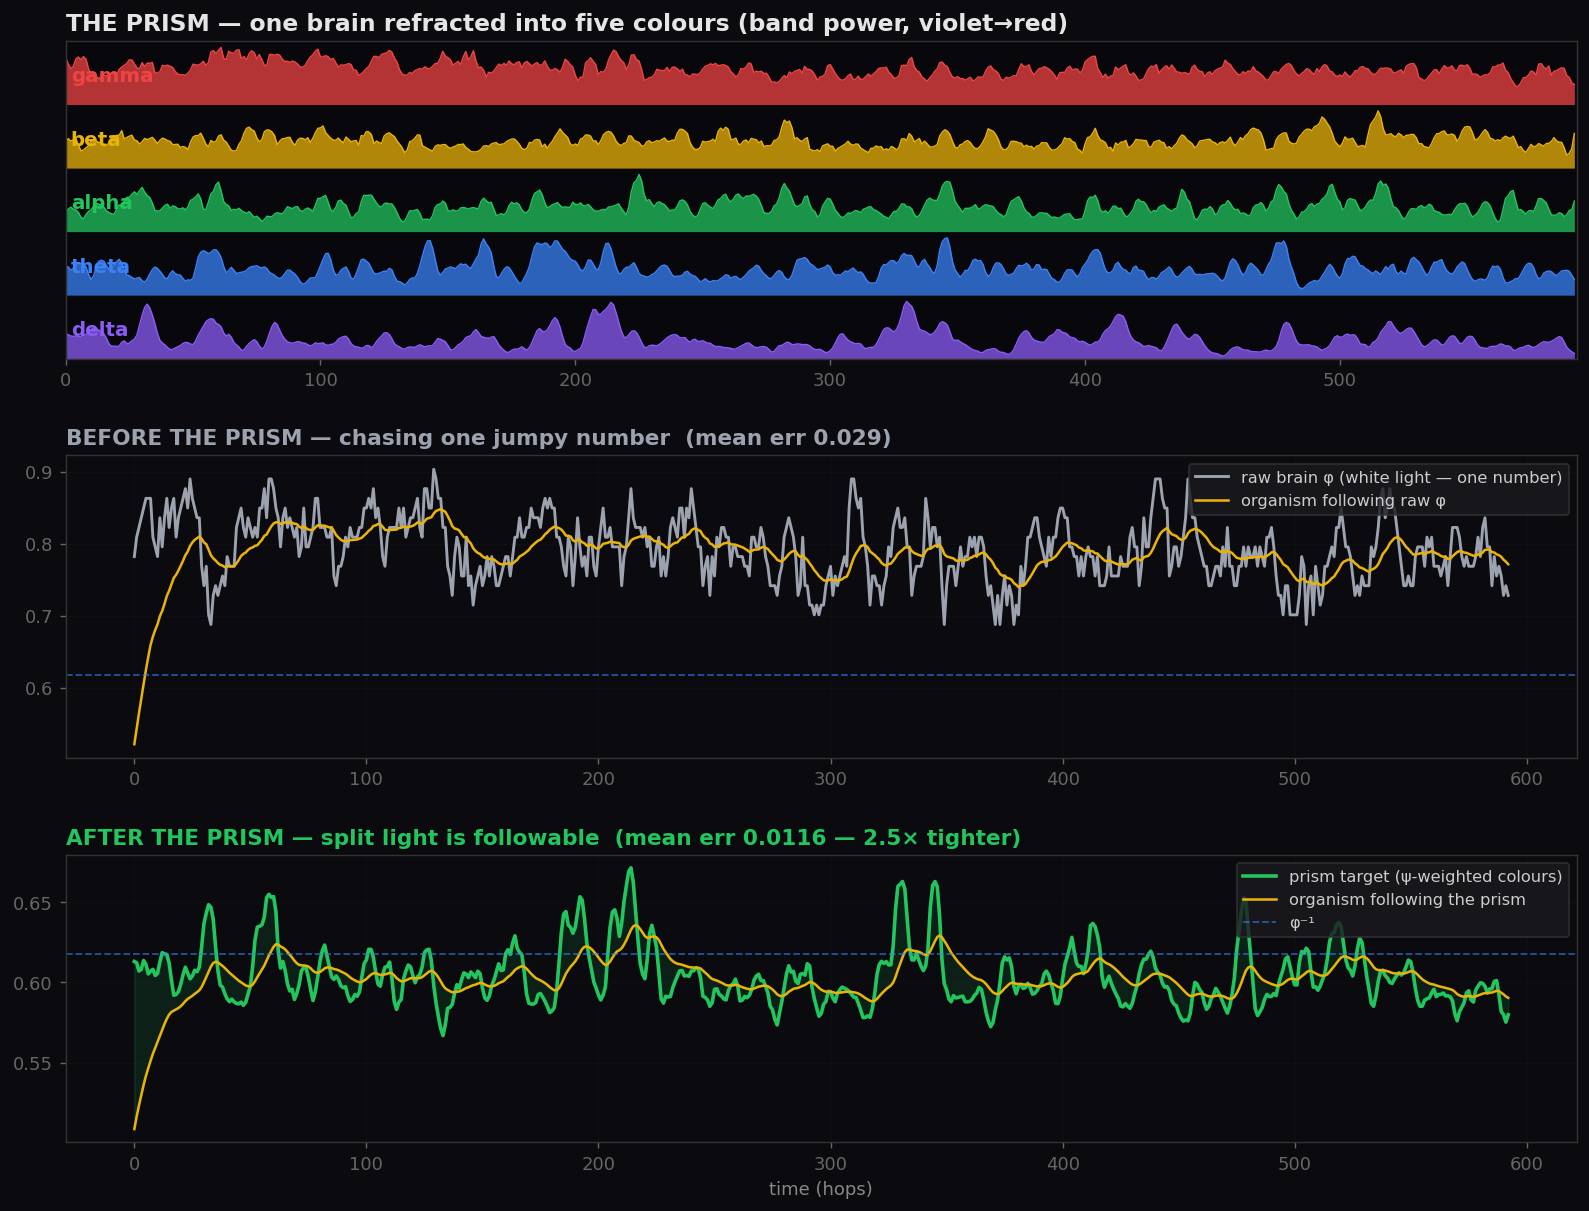Click "500" x-tick of BEFORE THE PRISM chart
Image resolution: width=1589 pixels, height=1211 pixels.
[1295, 779]
